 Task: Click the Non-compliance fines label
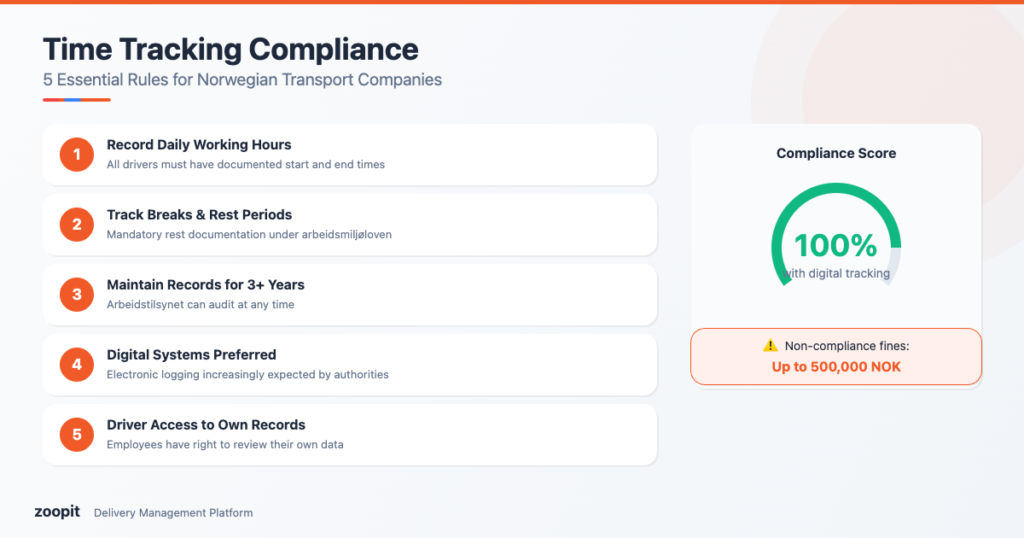tap(846, 345)
